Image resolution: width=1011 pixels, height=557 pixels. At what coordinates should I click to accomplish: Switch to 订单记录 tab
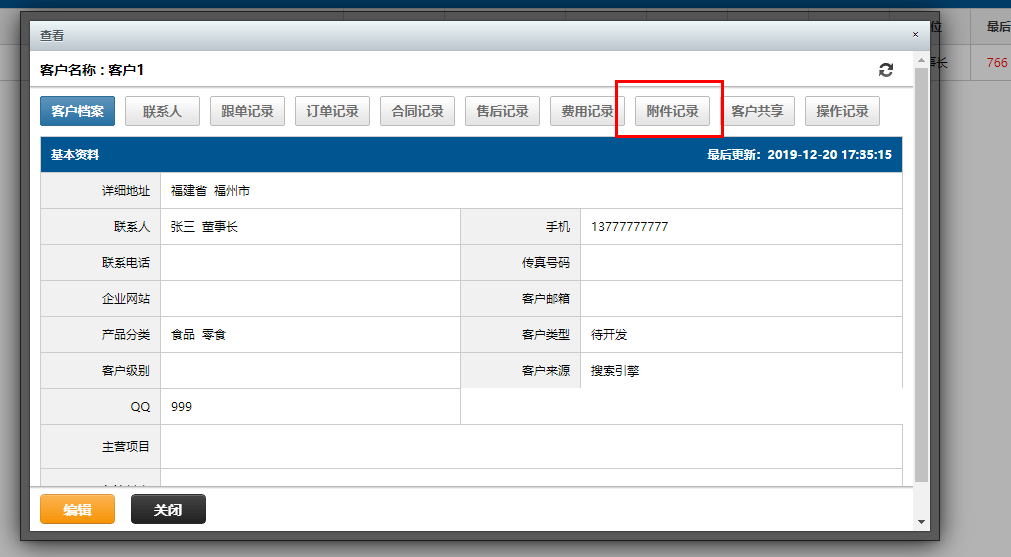[333, 111]
